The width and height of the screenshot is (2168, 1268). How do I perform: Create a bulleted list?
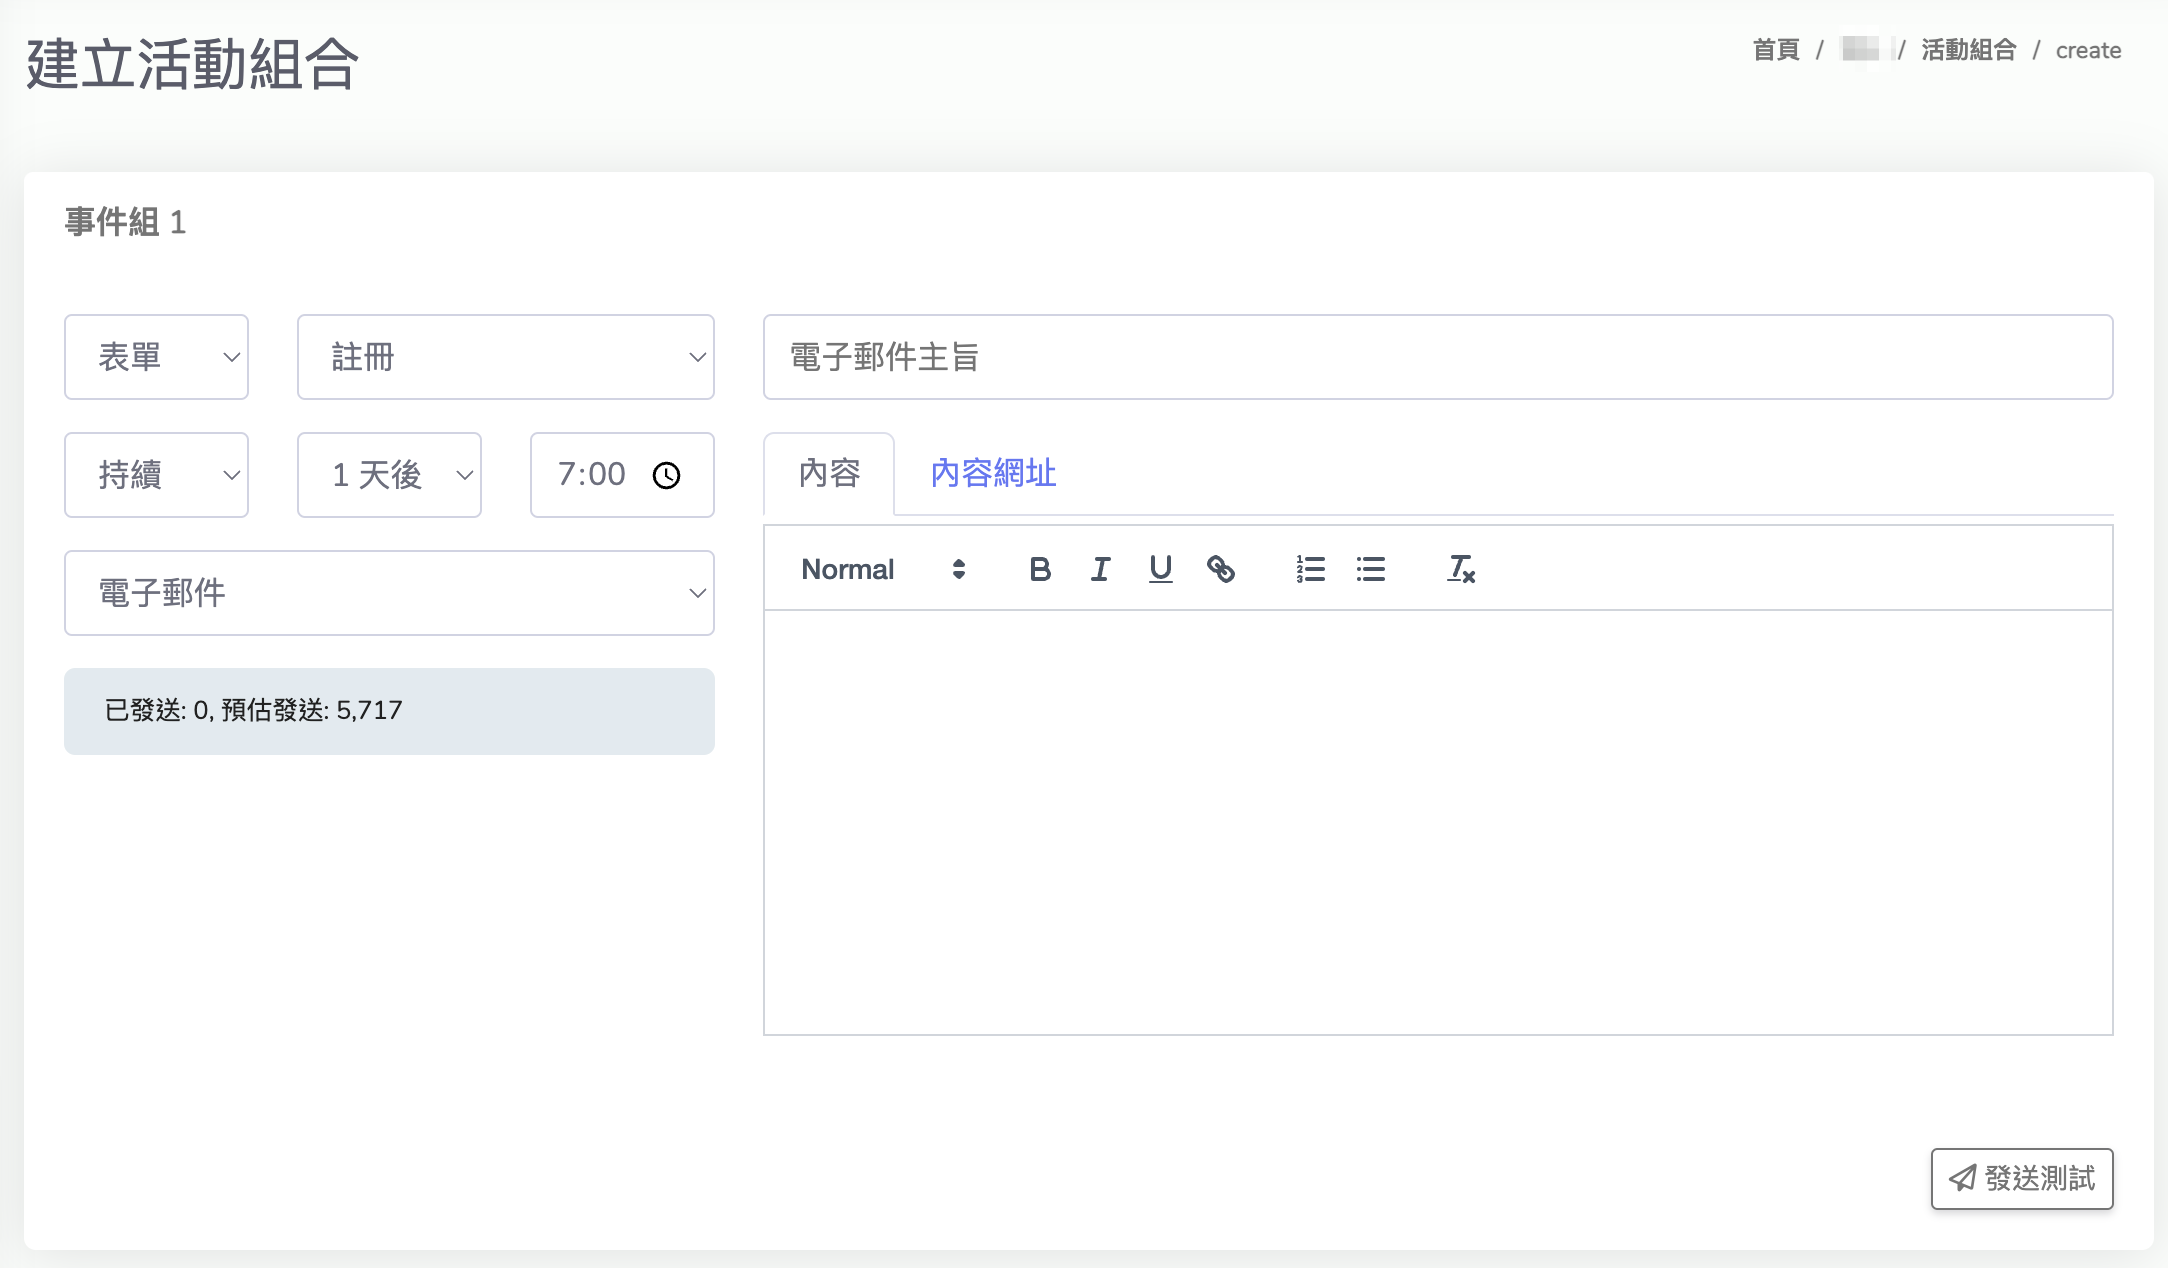point(1370,569)
